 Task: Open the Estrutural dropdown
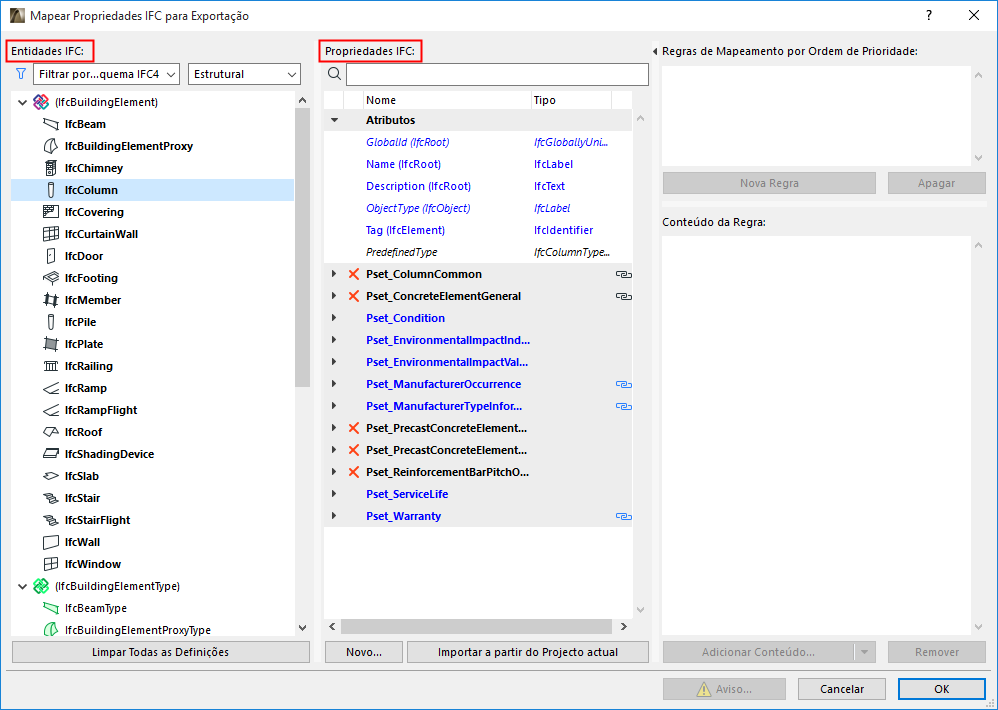244,74
